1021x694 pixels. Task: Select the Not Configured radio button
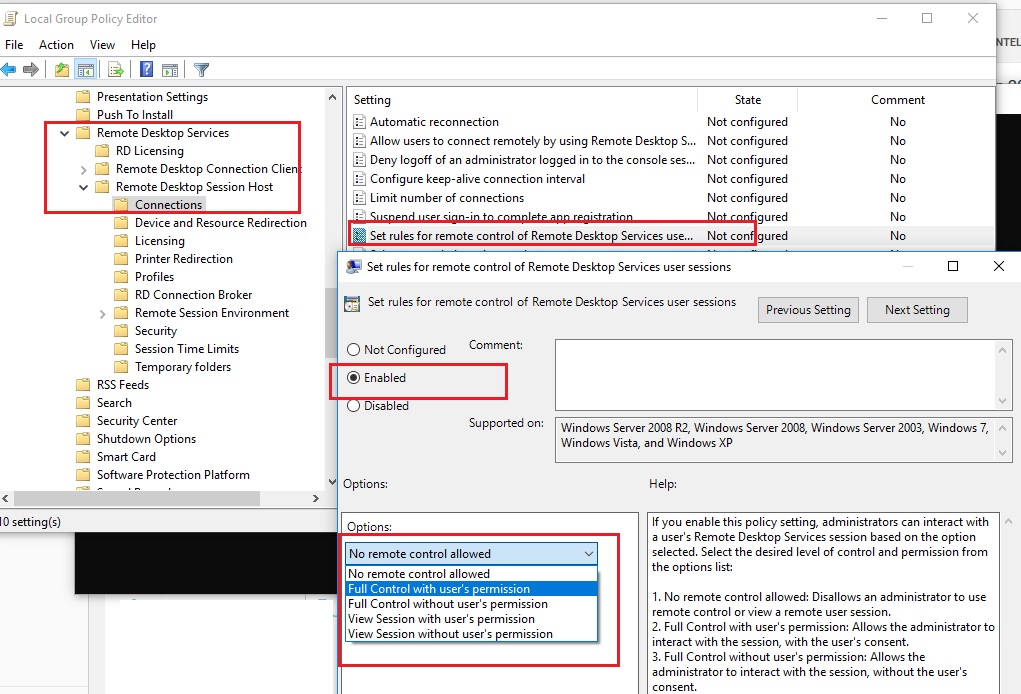(354, 350)
